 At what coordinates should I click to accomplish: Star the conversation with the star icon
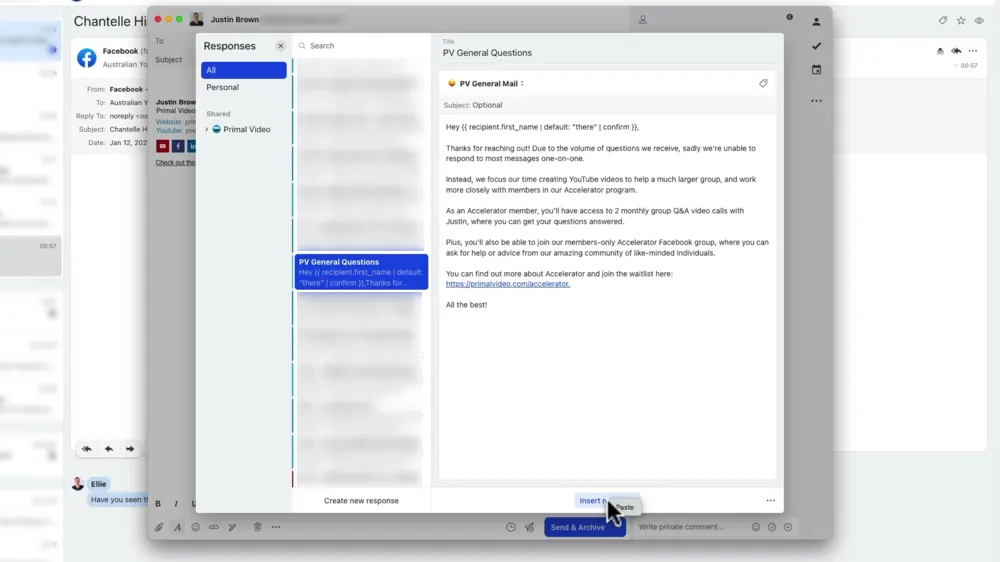pyautogui.click(x=961, y=20)
